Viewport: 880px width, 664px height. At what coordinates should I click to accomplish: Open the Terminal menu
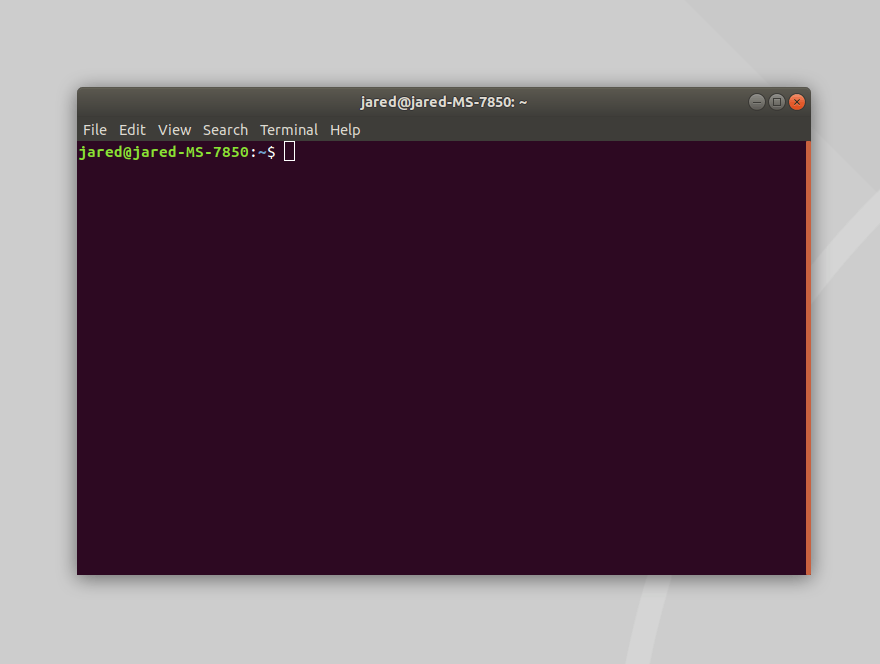click(x=288, y=130)
